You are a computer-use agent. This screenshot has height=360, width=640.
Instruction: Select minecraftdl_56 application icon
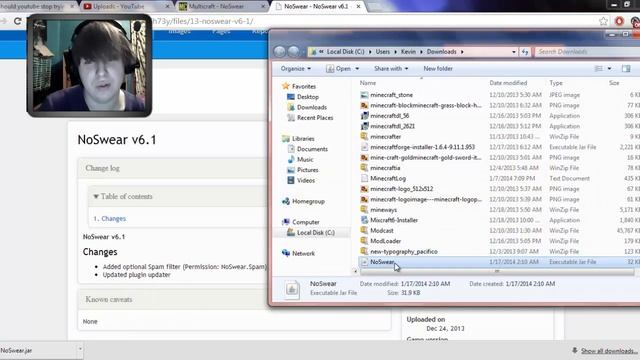click(x=364, y=116)
